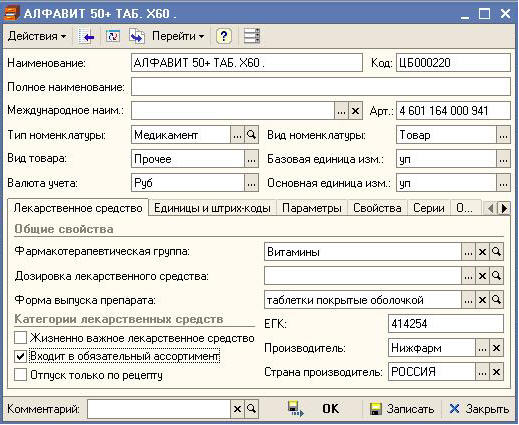Open the Страна производитель selection ellipsis
The height and width of the screenshot is (425, 519).
(482, 372)
